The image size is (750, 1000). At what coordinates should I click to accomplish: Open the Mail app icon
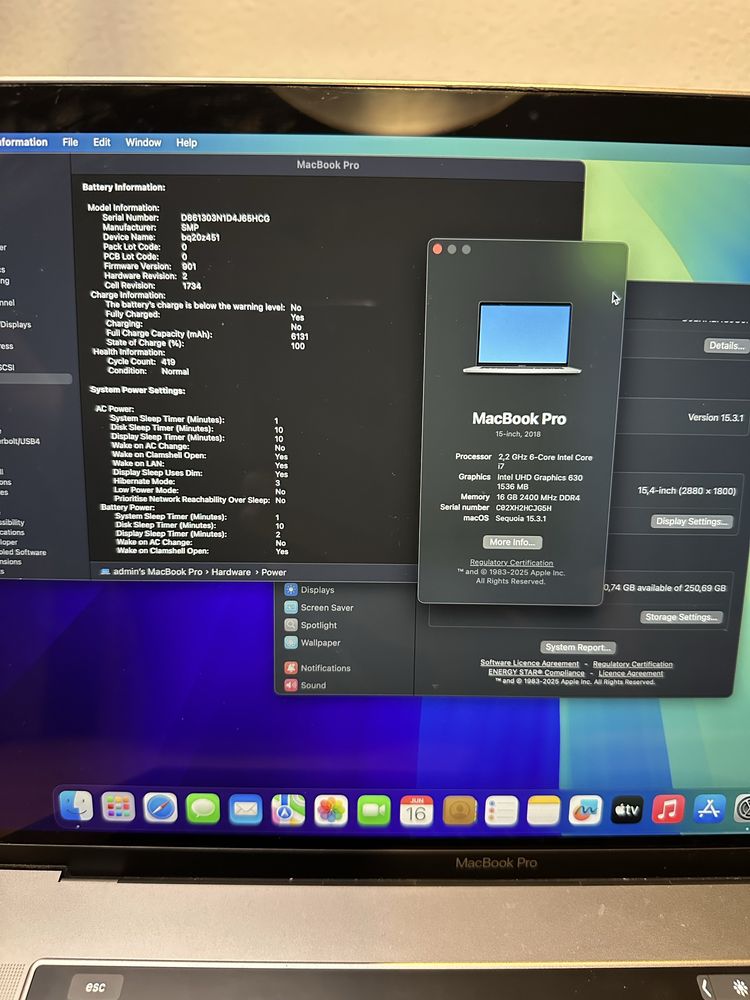click(x=246, y=810)
